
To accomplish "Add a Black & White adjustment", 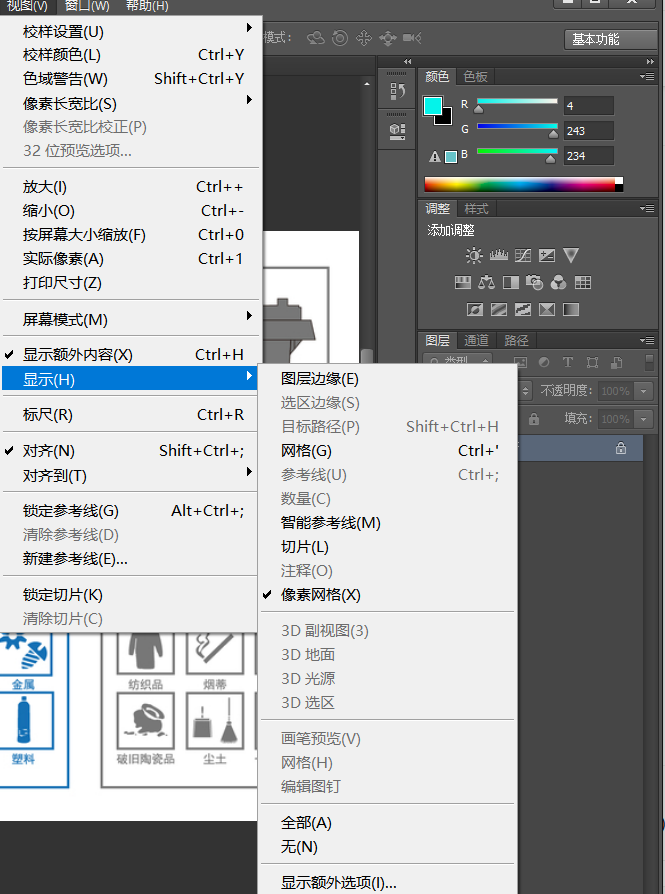I will pos(511,282).
